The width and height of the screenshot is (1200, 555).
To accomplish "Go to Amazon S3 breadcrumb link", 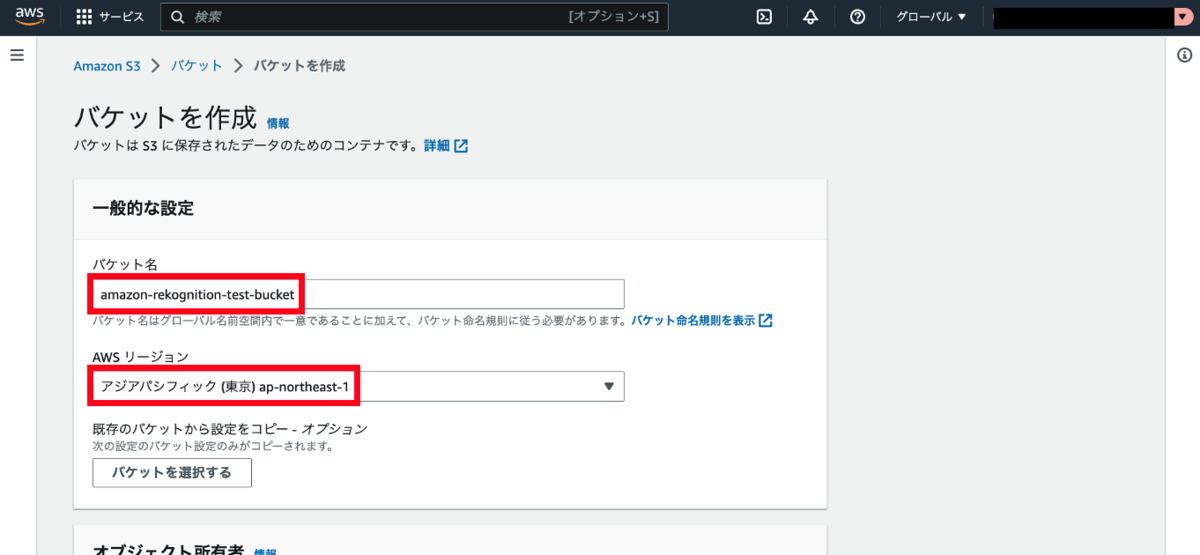I will tap(107, 66).
